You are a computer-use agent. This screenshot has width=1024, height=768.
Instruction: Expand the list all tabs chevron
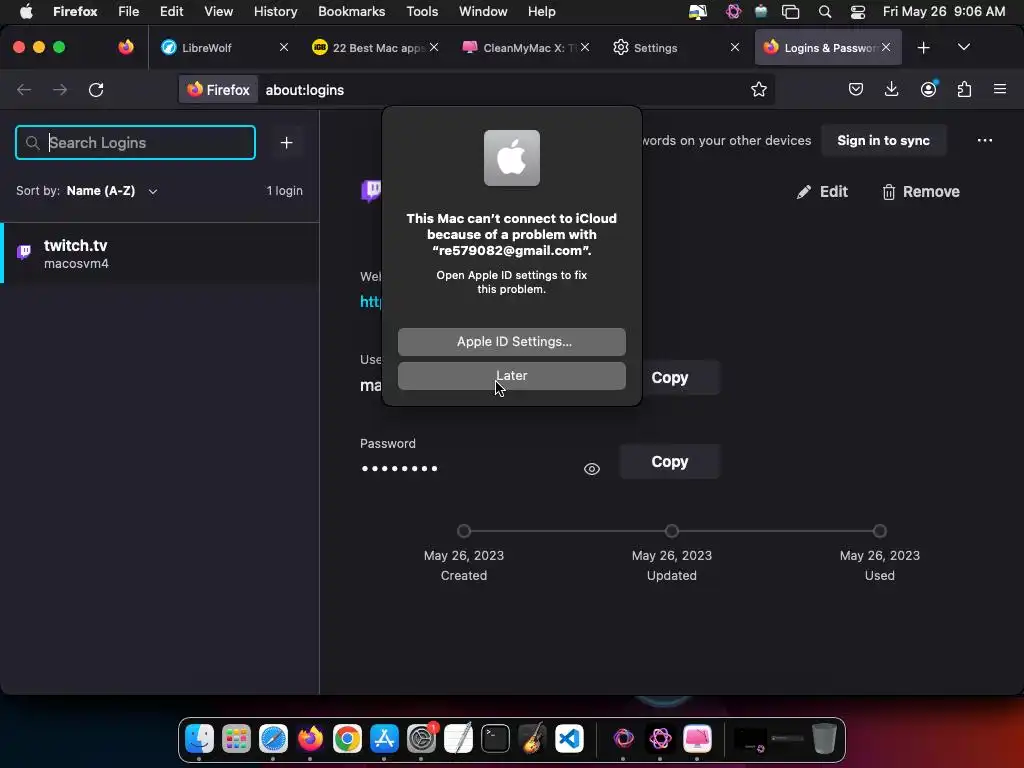coord(963,48)
